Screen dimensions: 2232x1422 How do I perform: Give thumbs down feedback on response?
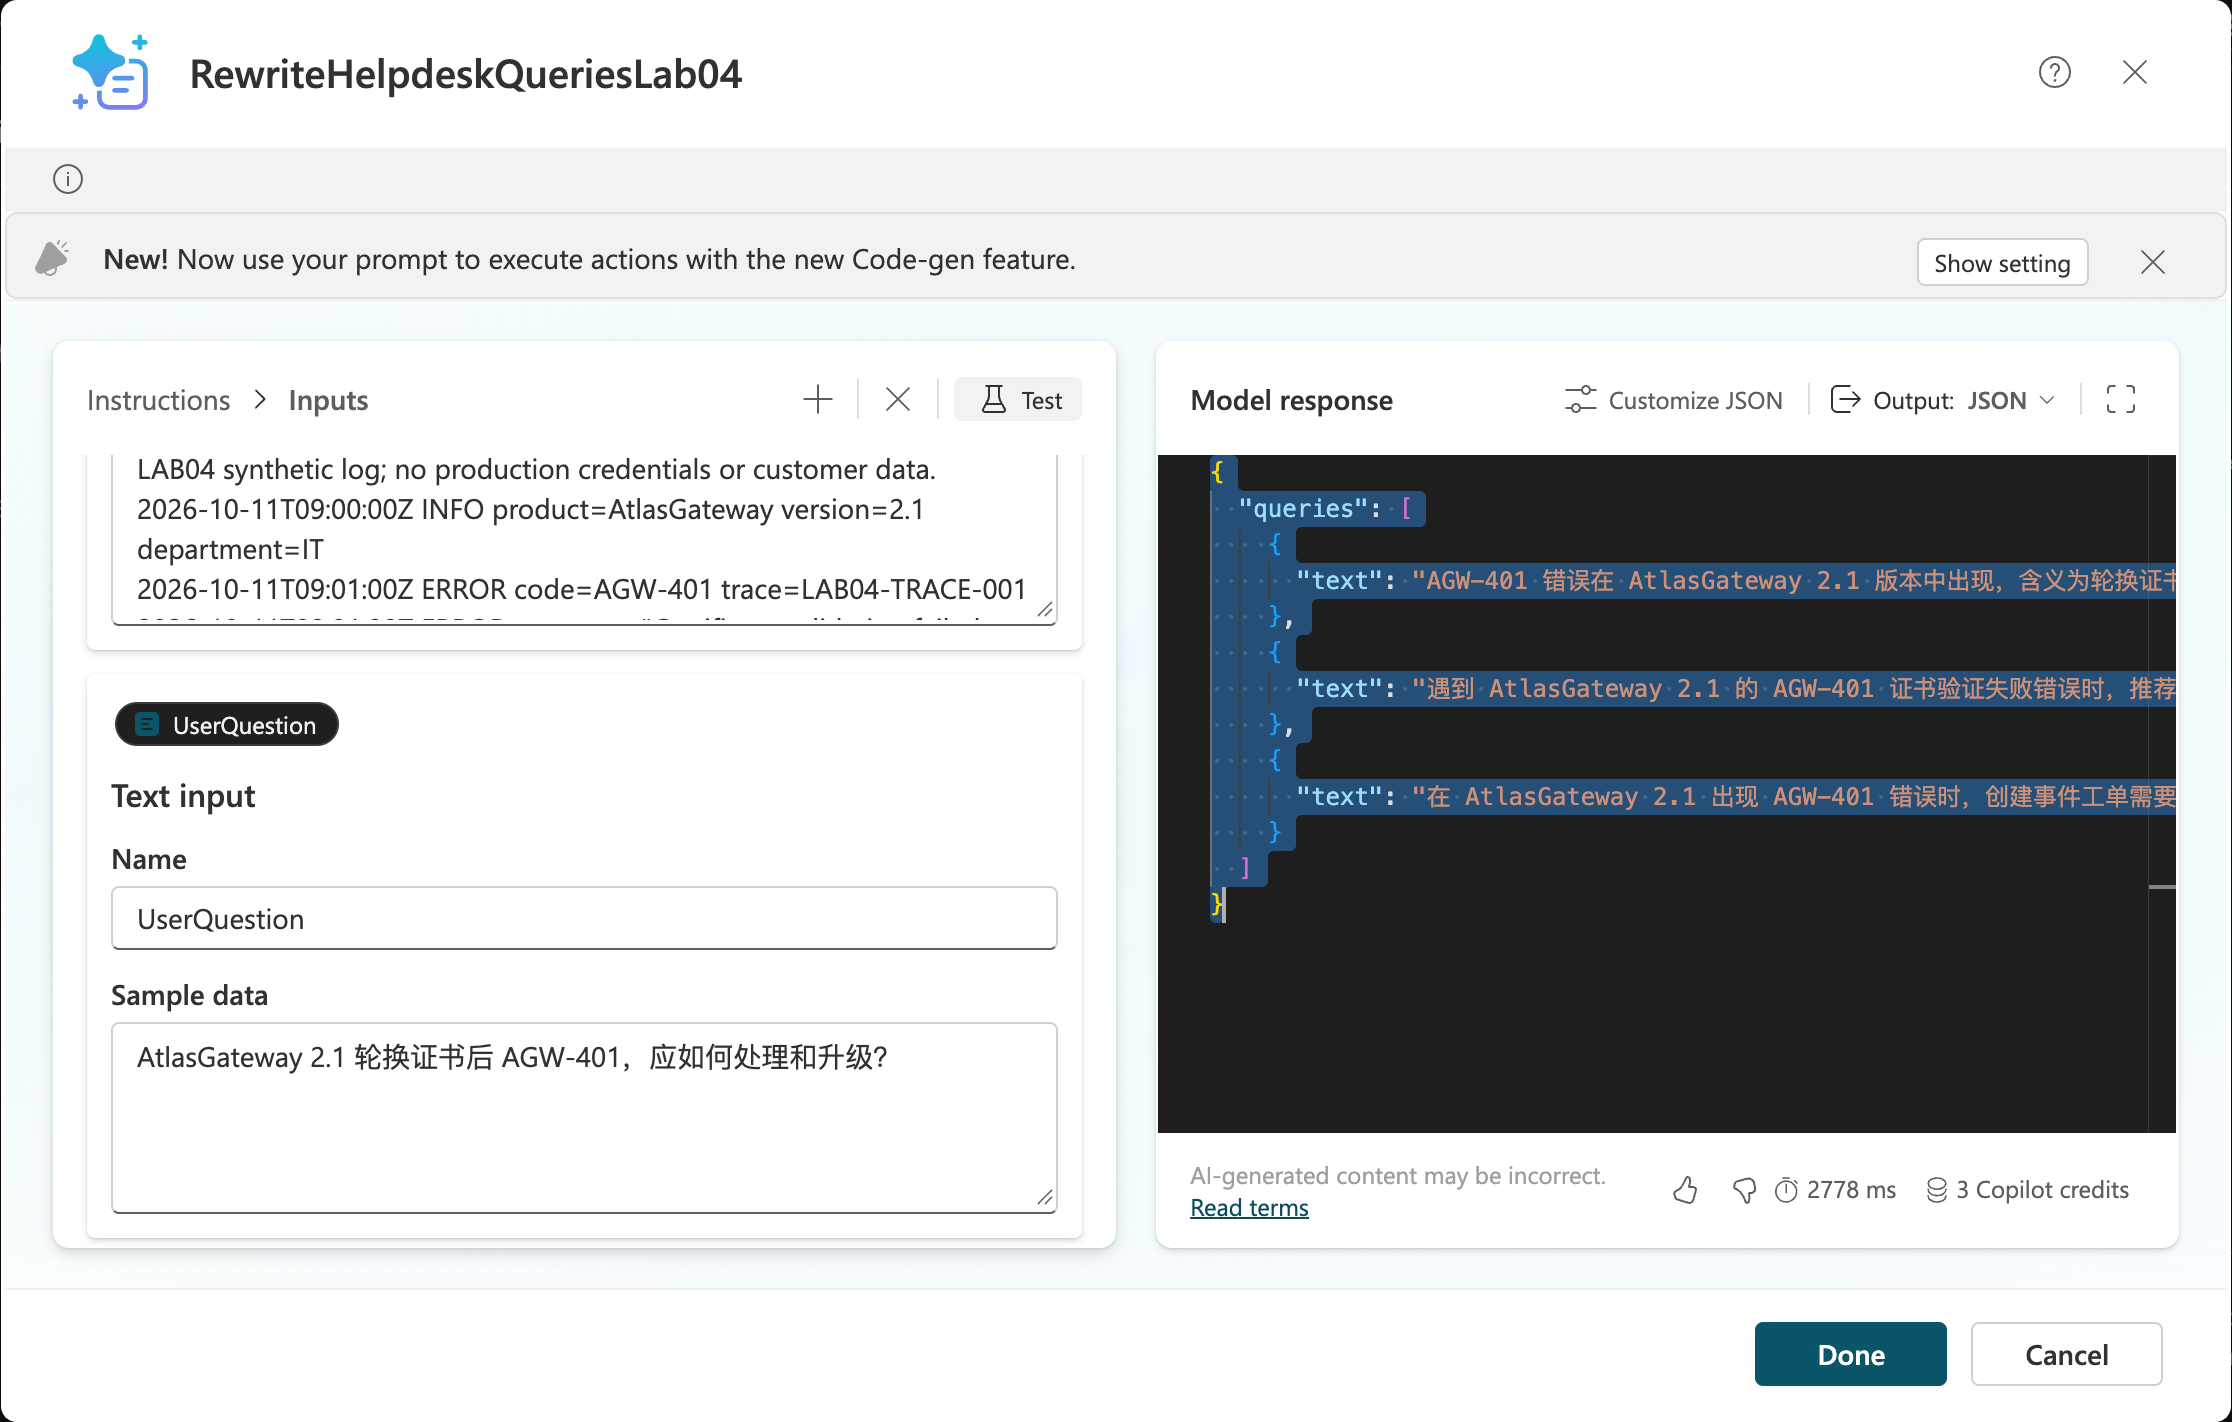click(x=1744, y=1190)
